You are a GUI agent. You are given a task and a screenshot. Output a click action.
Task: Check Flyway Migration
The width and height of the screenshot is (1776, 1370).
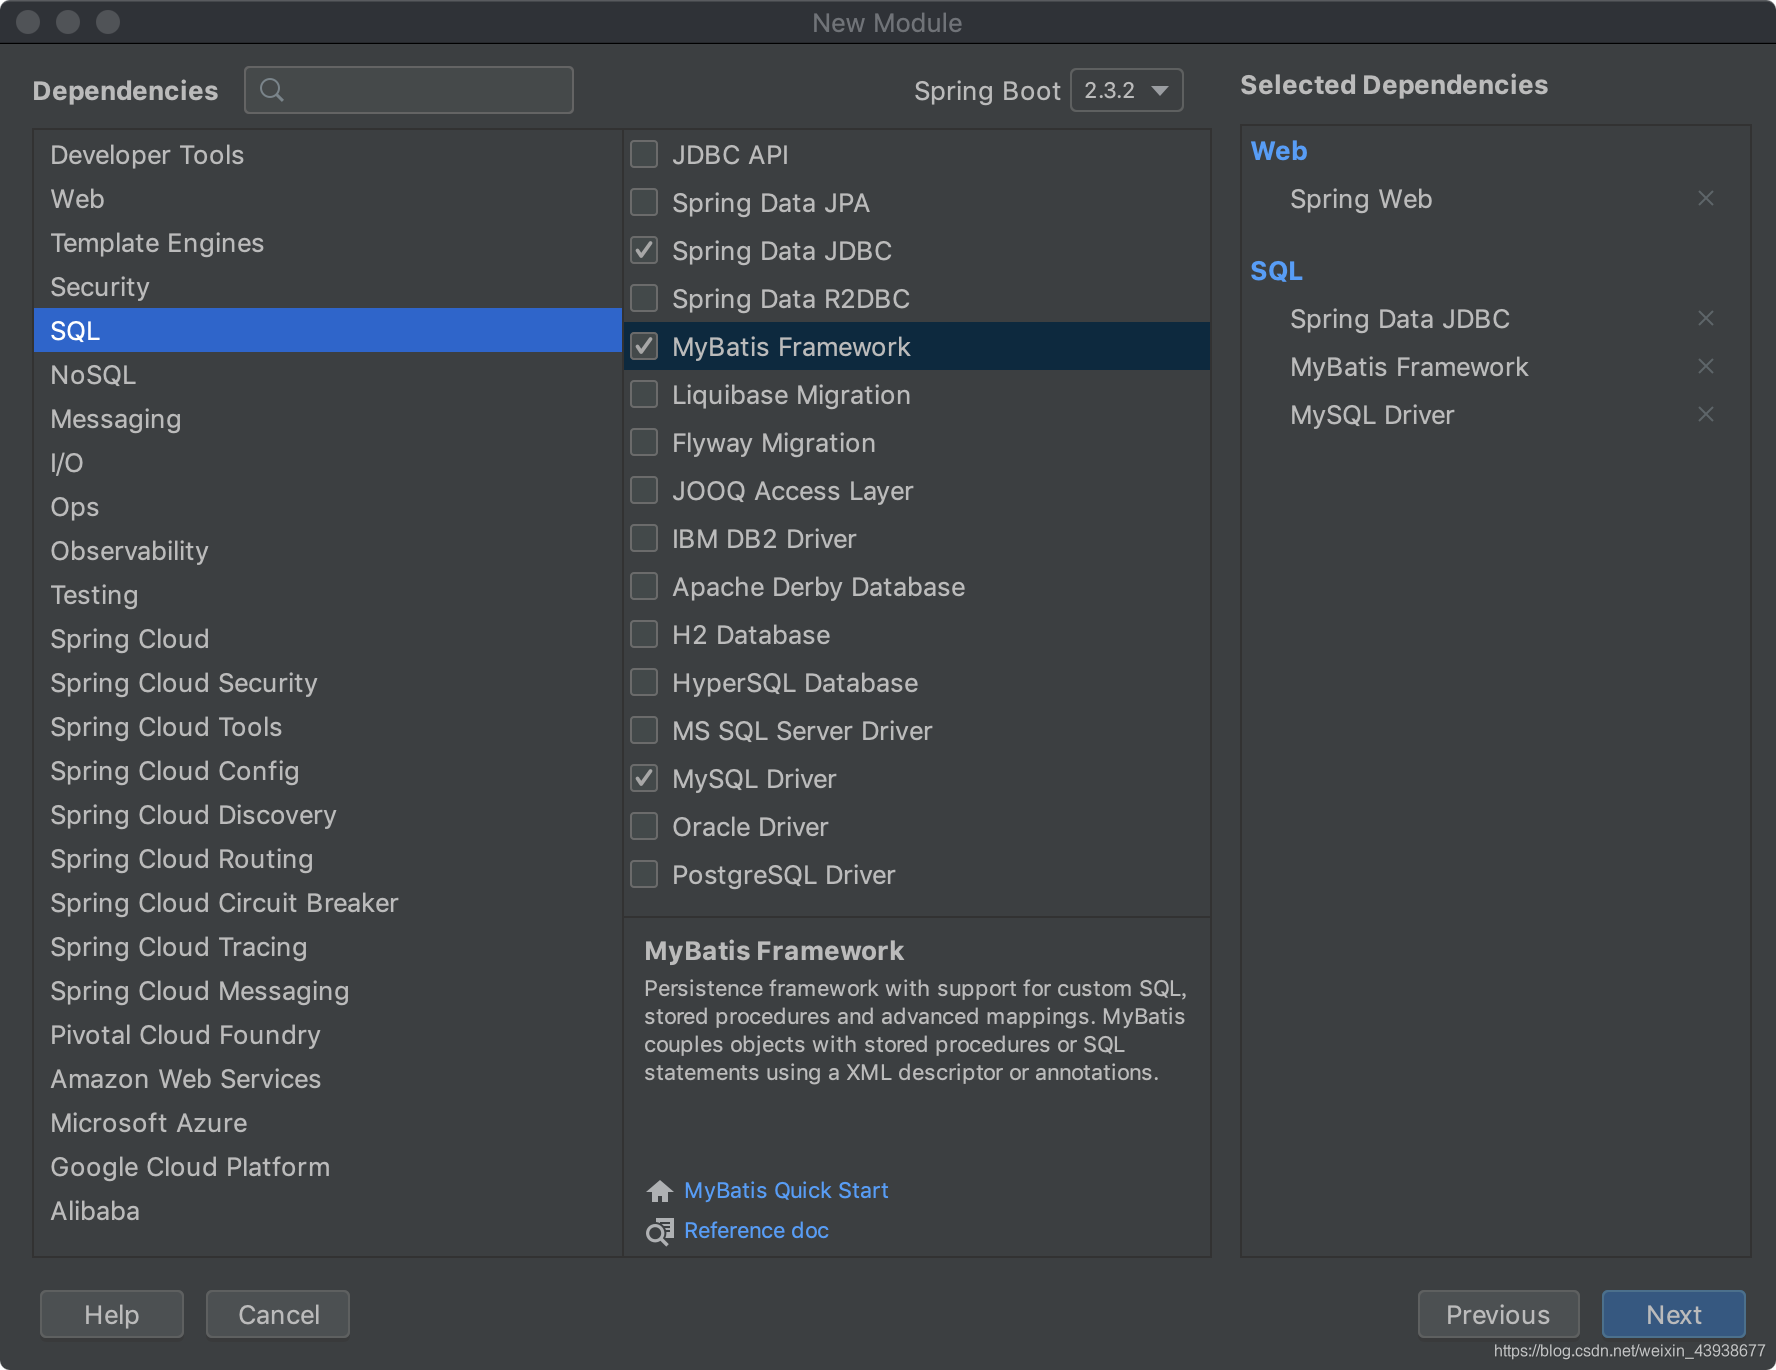coord(644,442)
